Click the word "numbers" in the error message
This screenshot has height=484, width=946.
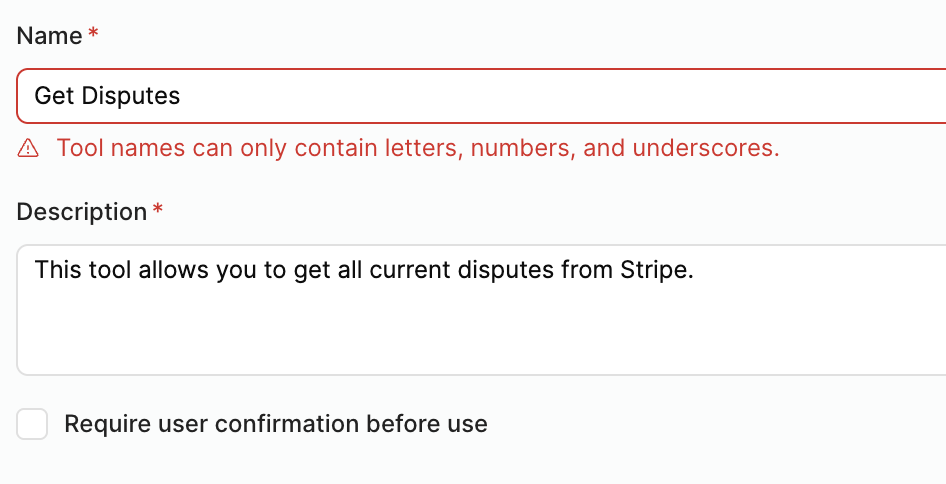point(523,149)
